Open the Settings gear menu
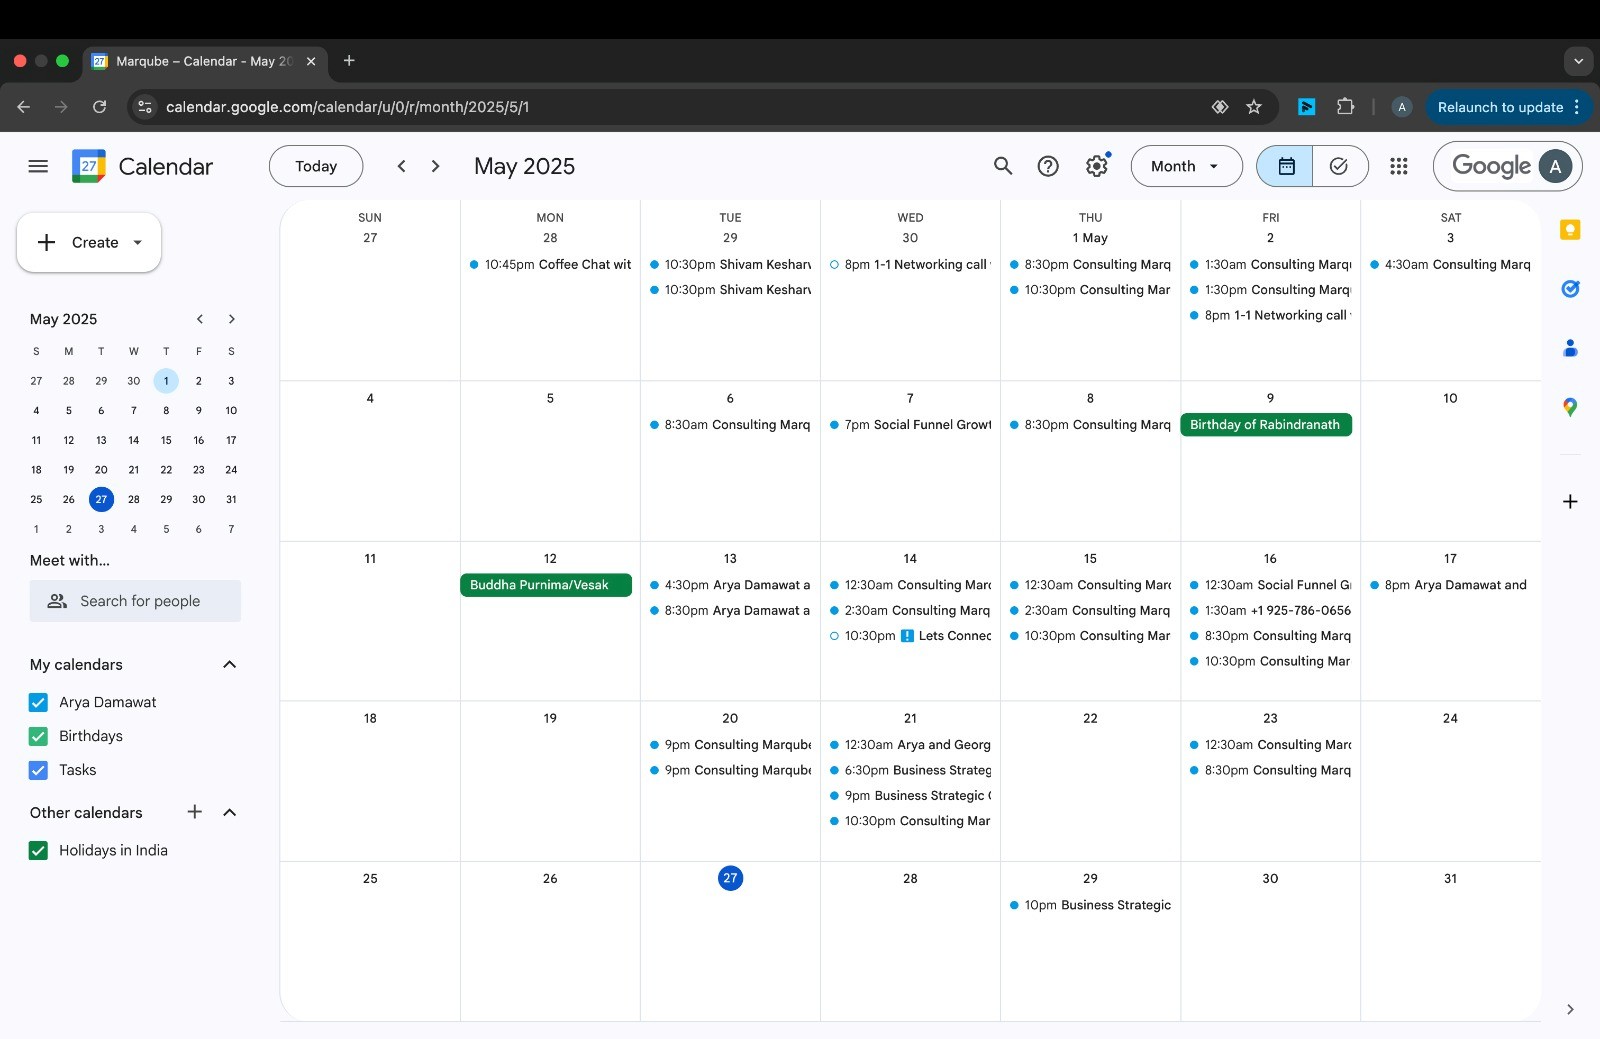This screenshot has height=1039, width=1600. point(1097,166)
